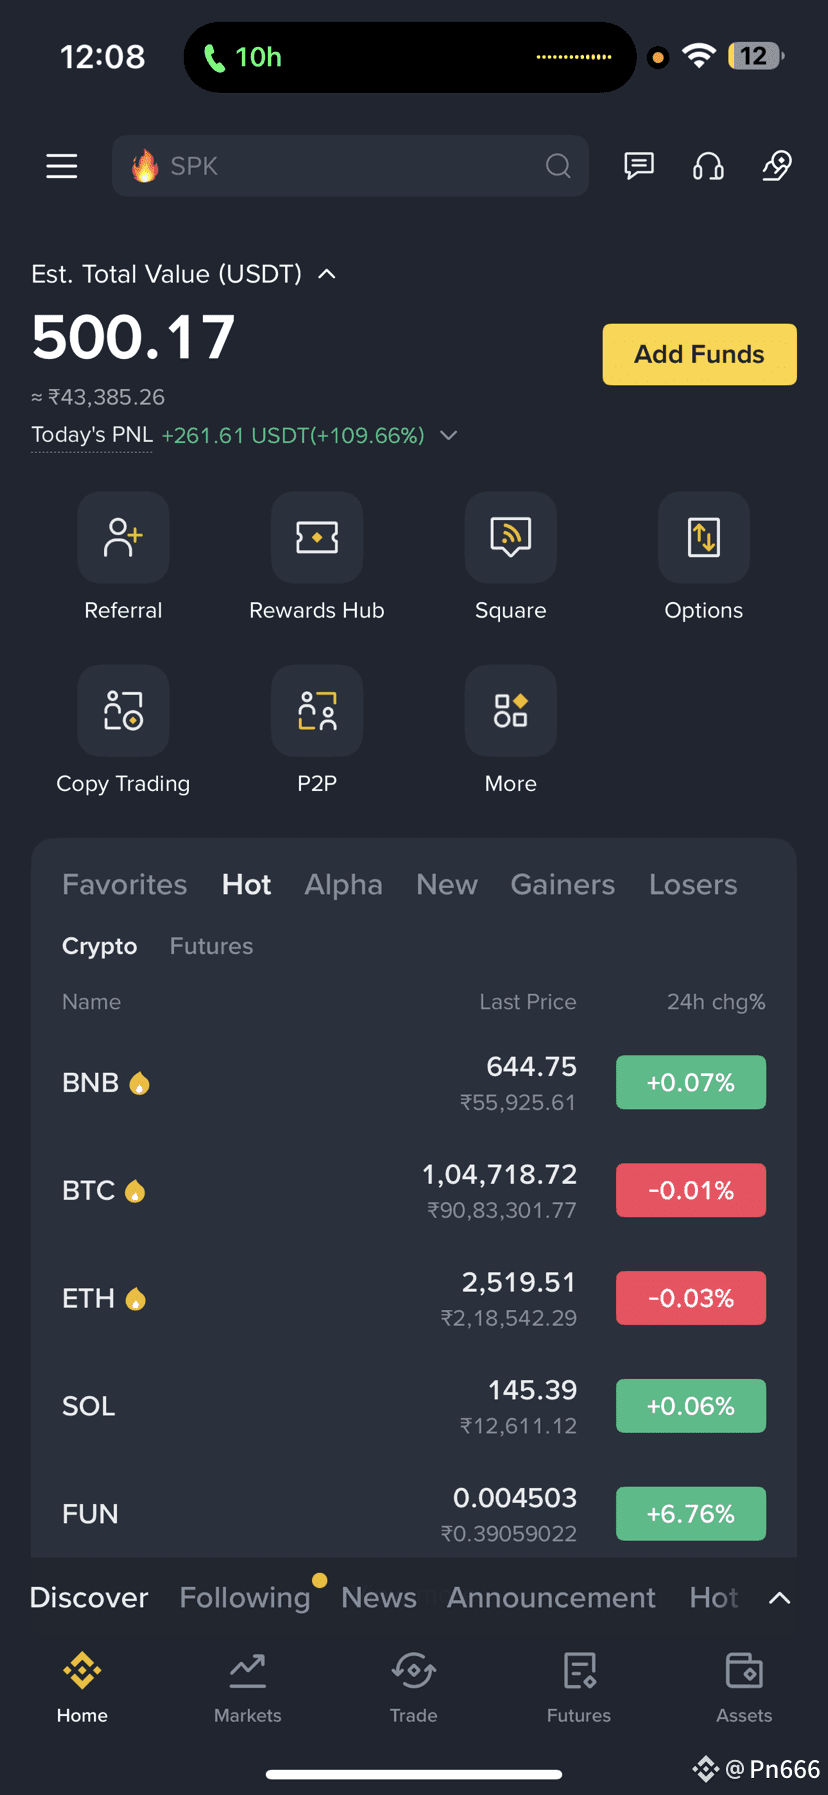Switch to the Losers tab
Screen dimensions: 828x1795
click(x=693, y=884)
